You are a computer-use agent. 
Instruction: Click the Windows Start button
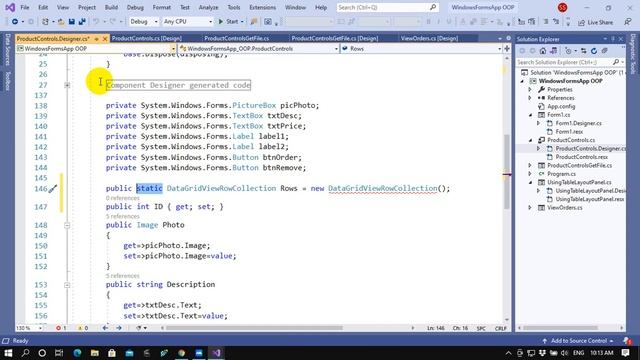(8, 353)
